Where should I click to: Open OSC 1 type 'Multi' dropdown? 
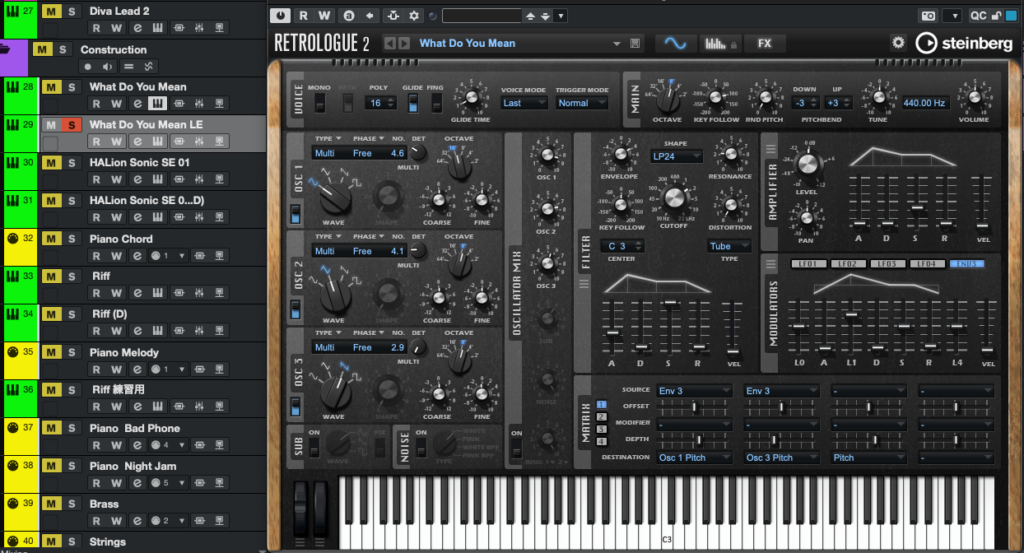click(330, 153)
